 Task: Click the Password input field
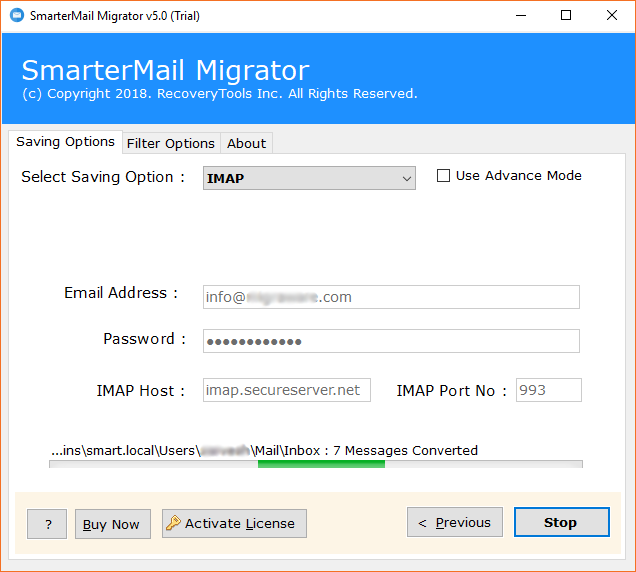pyautogui.click(x=391, y=341)
